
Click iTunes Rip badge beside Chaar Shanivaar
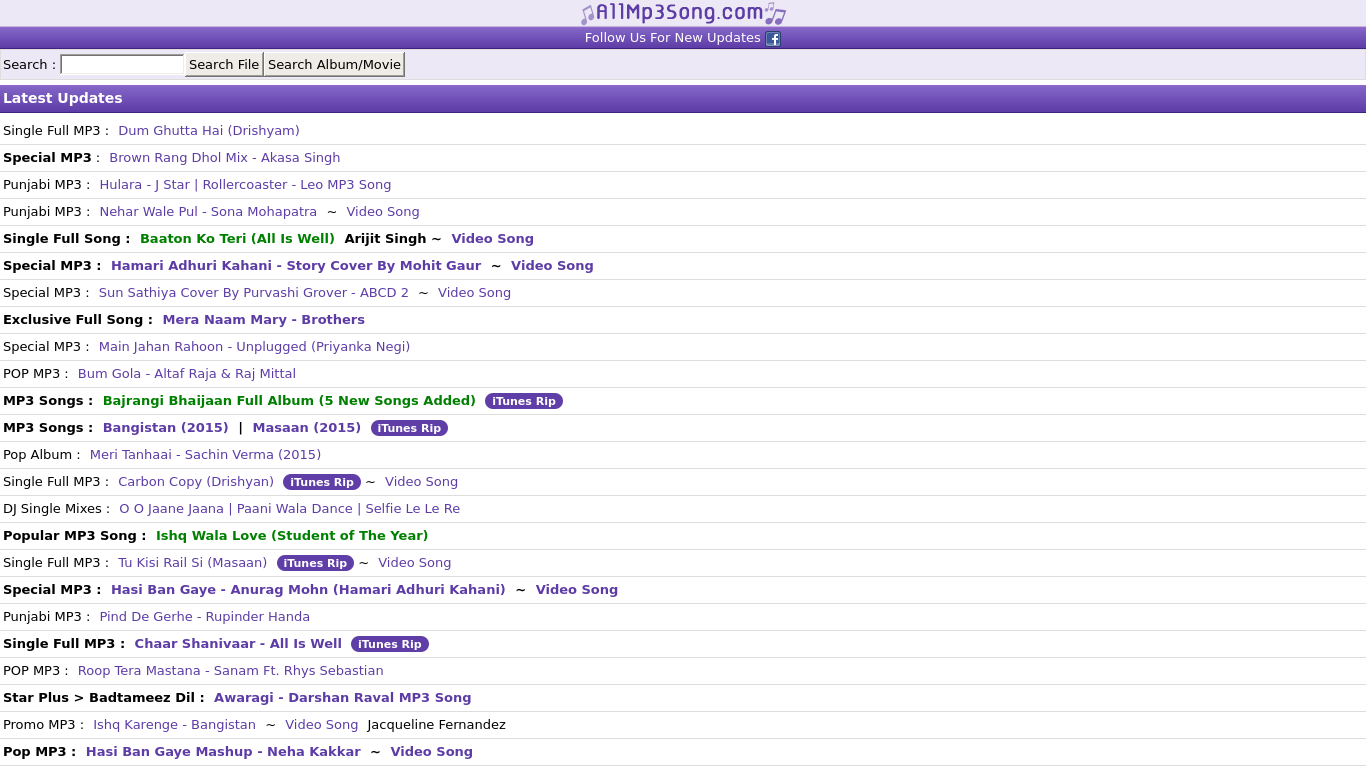pyautogui.click(x=390, y=644)
